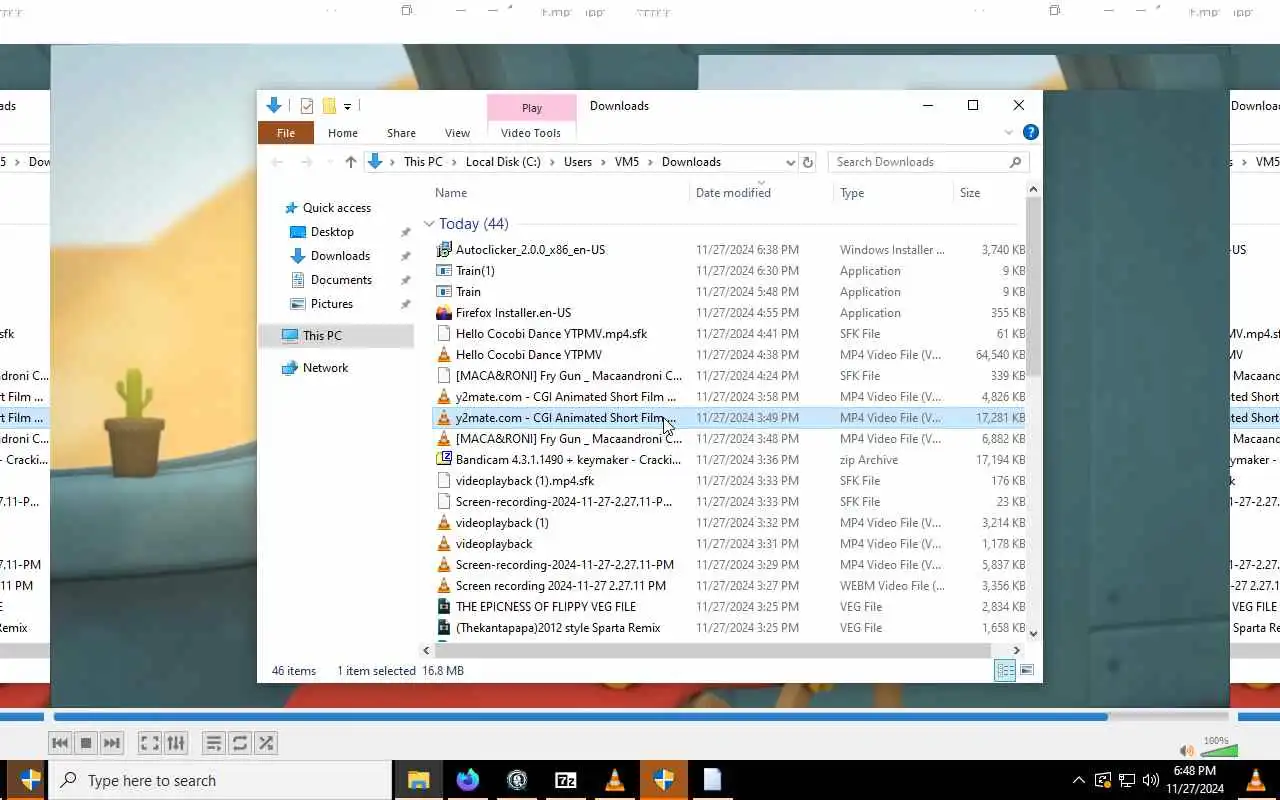Screen dimensions: 1280x800
Task: Switch to the Share ribbon tab
Action: (401, 133)
